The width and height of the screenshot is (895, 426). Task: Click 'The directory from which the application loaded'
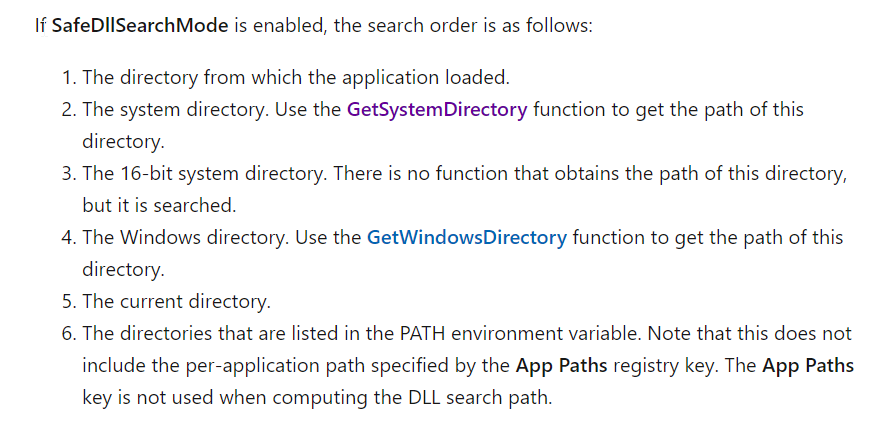click(x=297, y=78)
